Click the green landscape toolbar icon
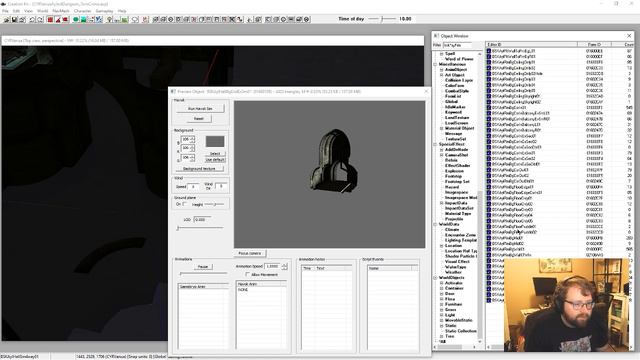 (x=124, y=19)
